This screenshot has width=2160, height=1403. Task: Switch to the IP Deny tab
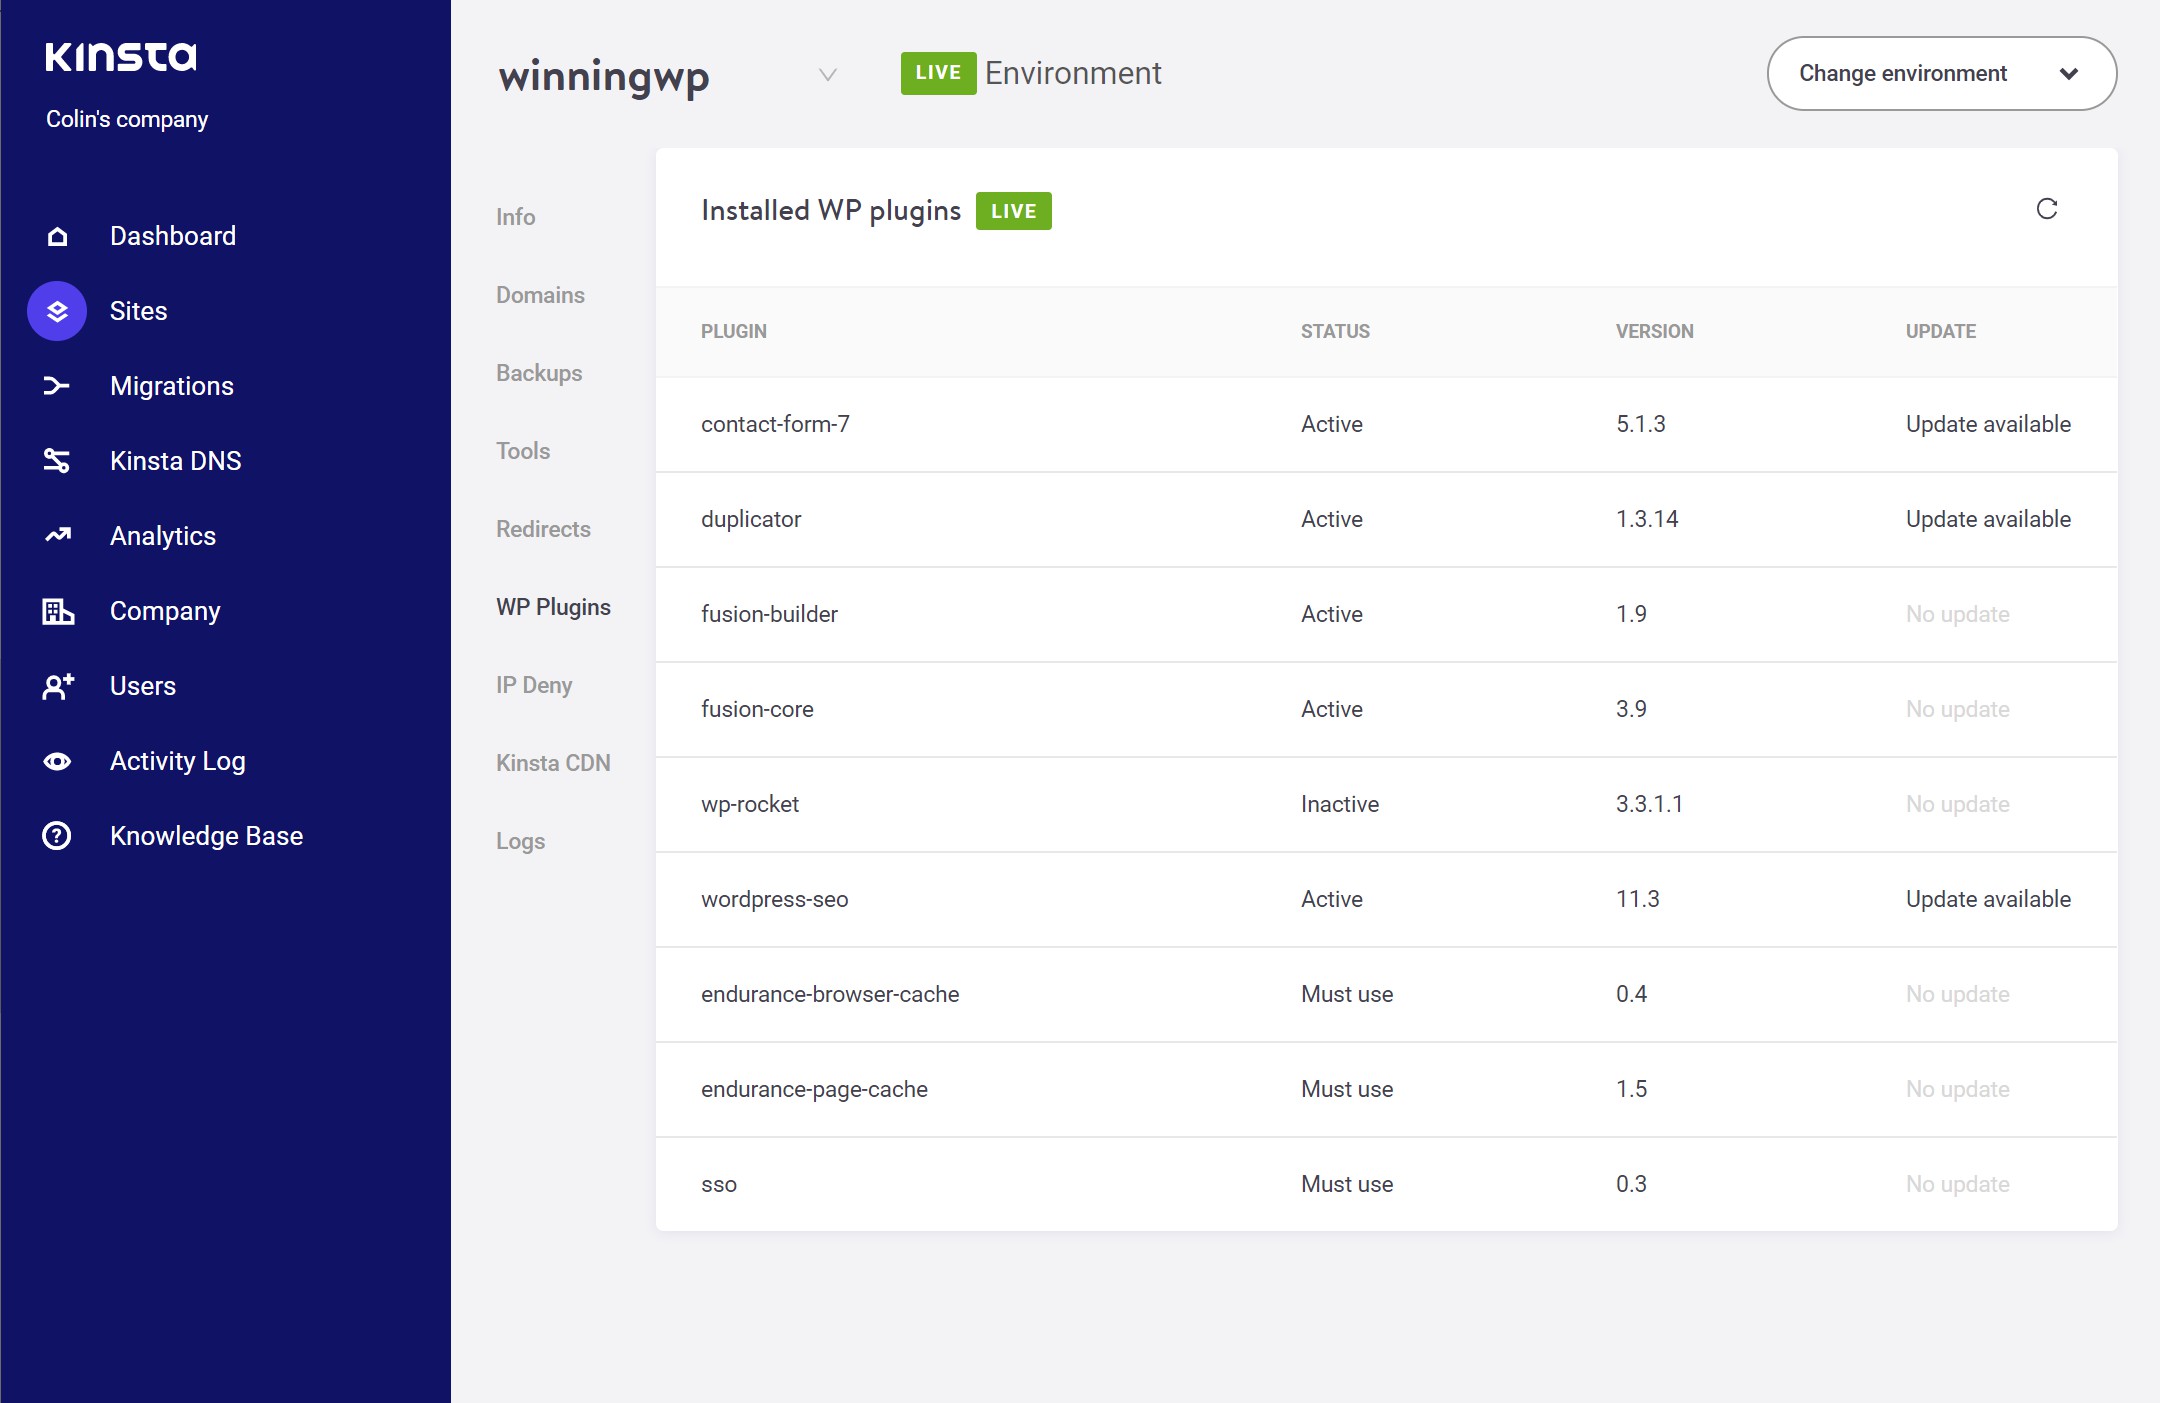pyautogui.click(x=534, y=685)
